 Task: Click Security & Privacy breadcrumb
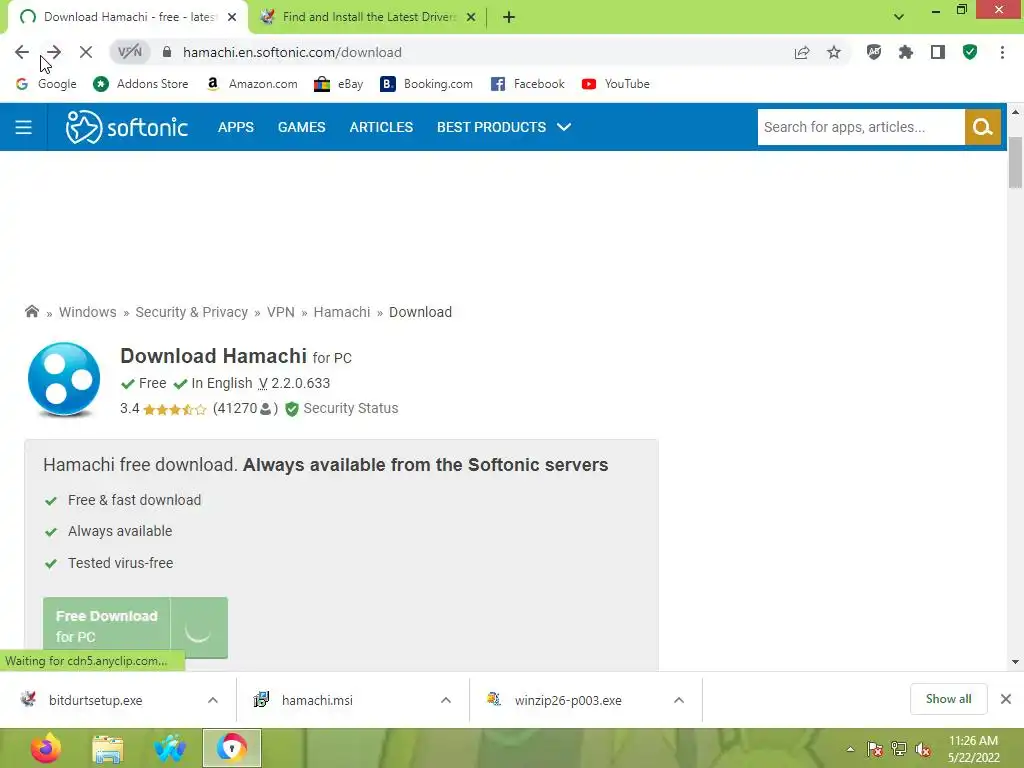point(191,312)
